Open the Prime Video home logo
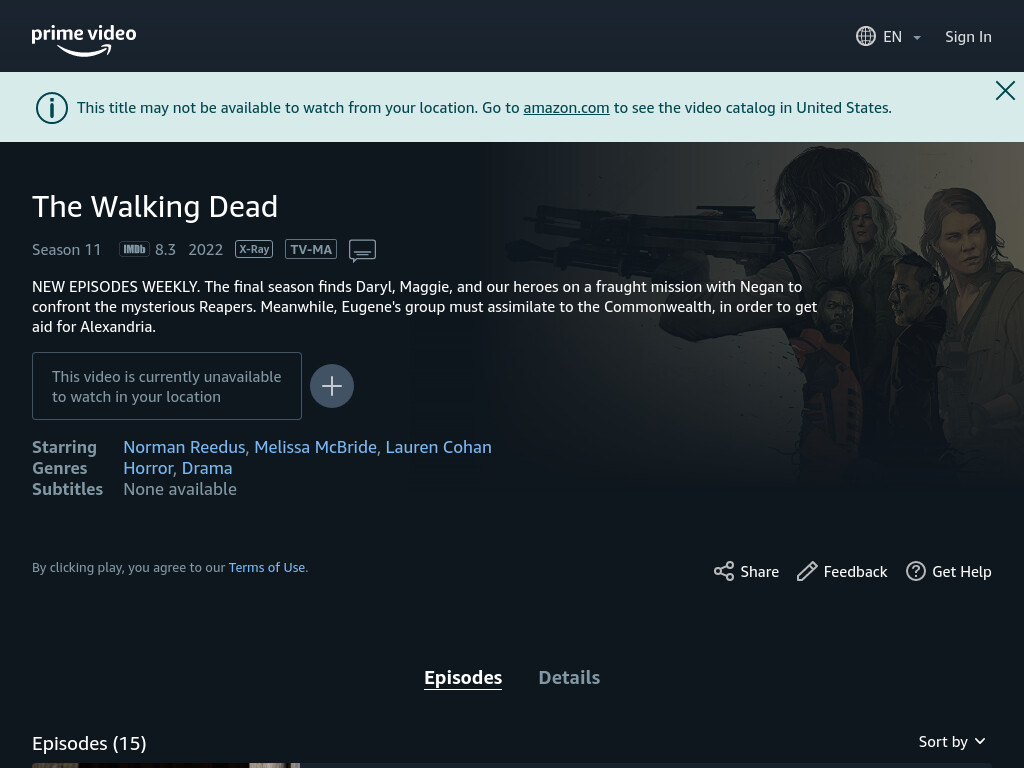 [x=84, y=40]
